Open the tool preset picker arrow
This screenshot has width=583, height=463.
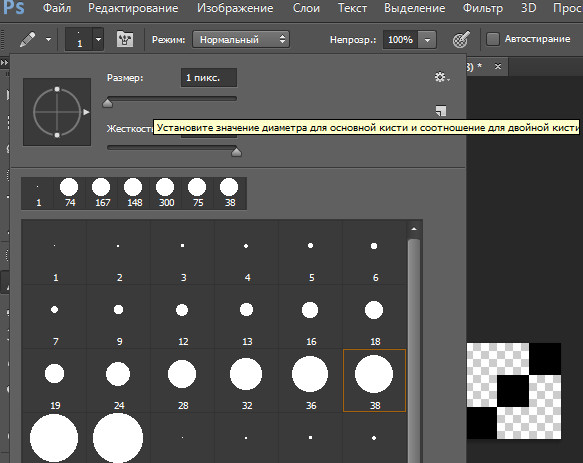[x=49, y=39]
